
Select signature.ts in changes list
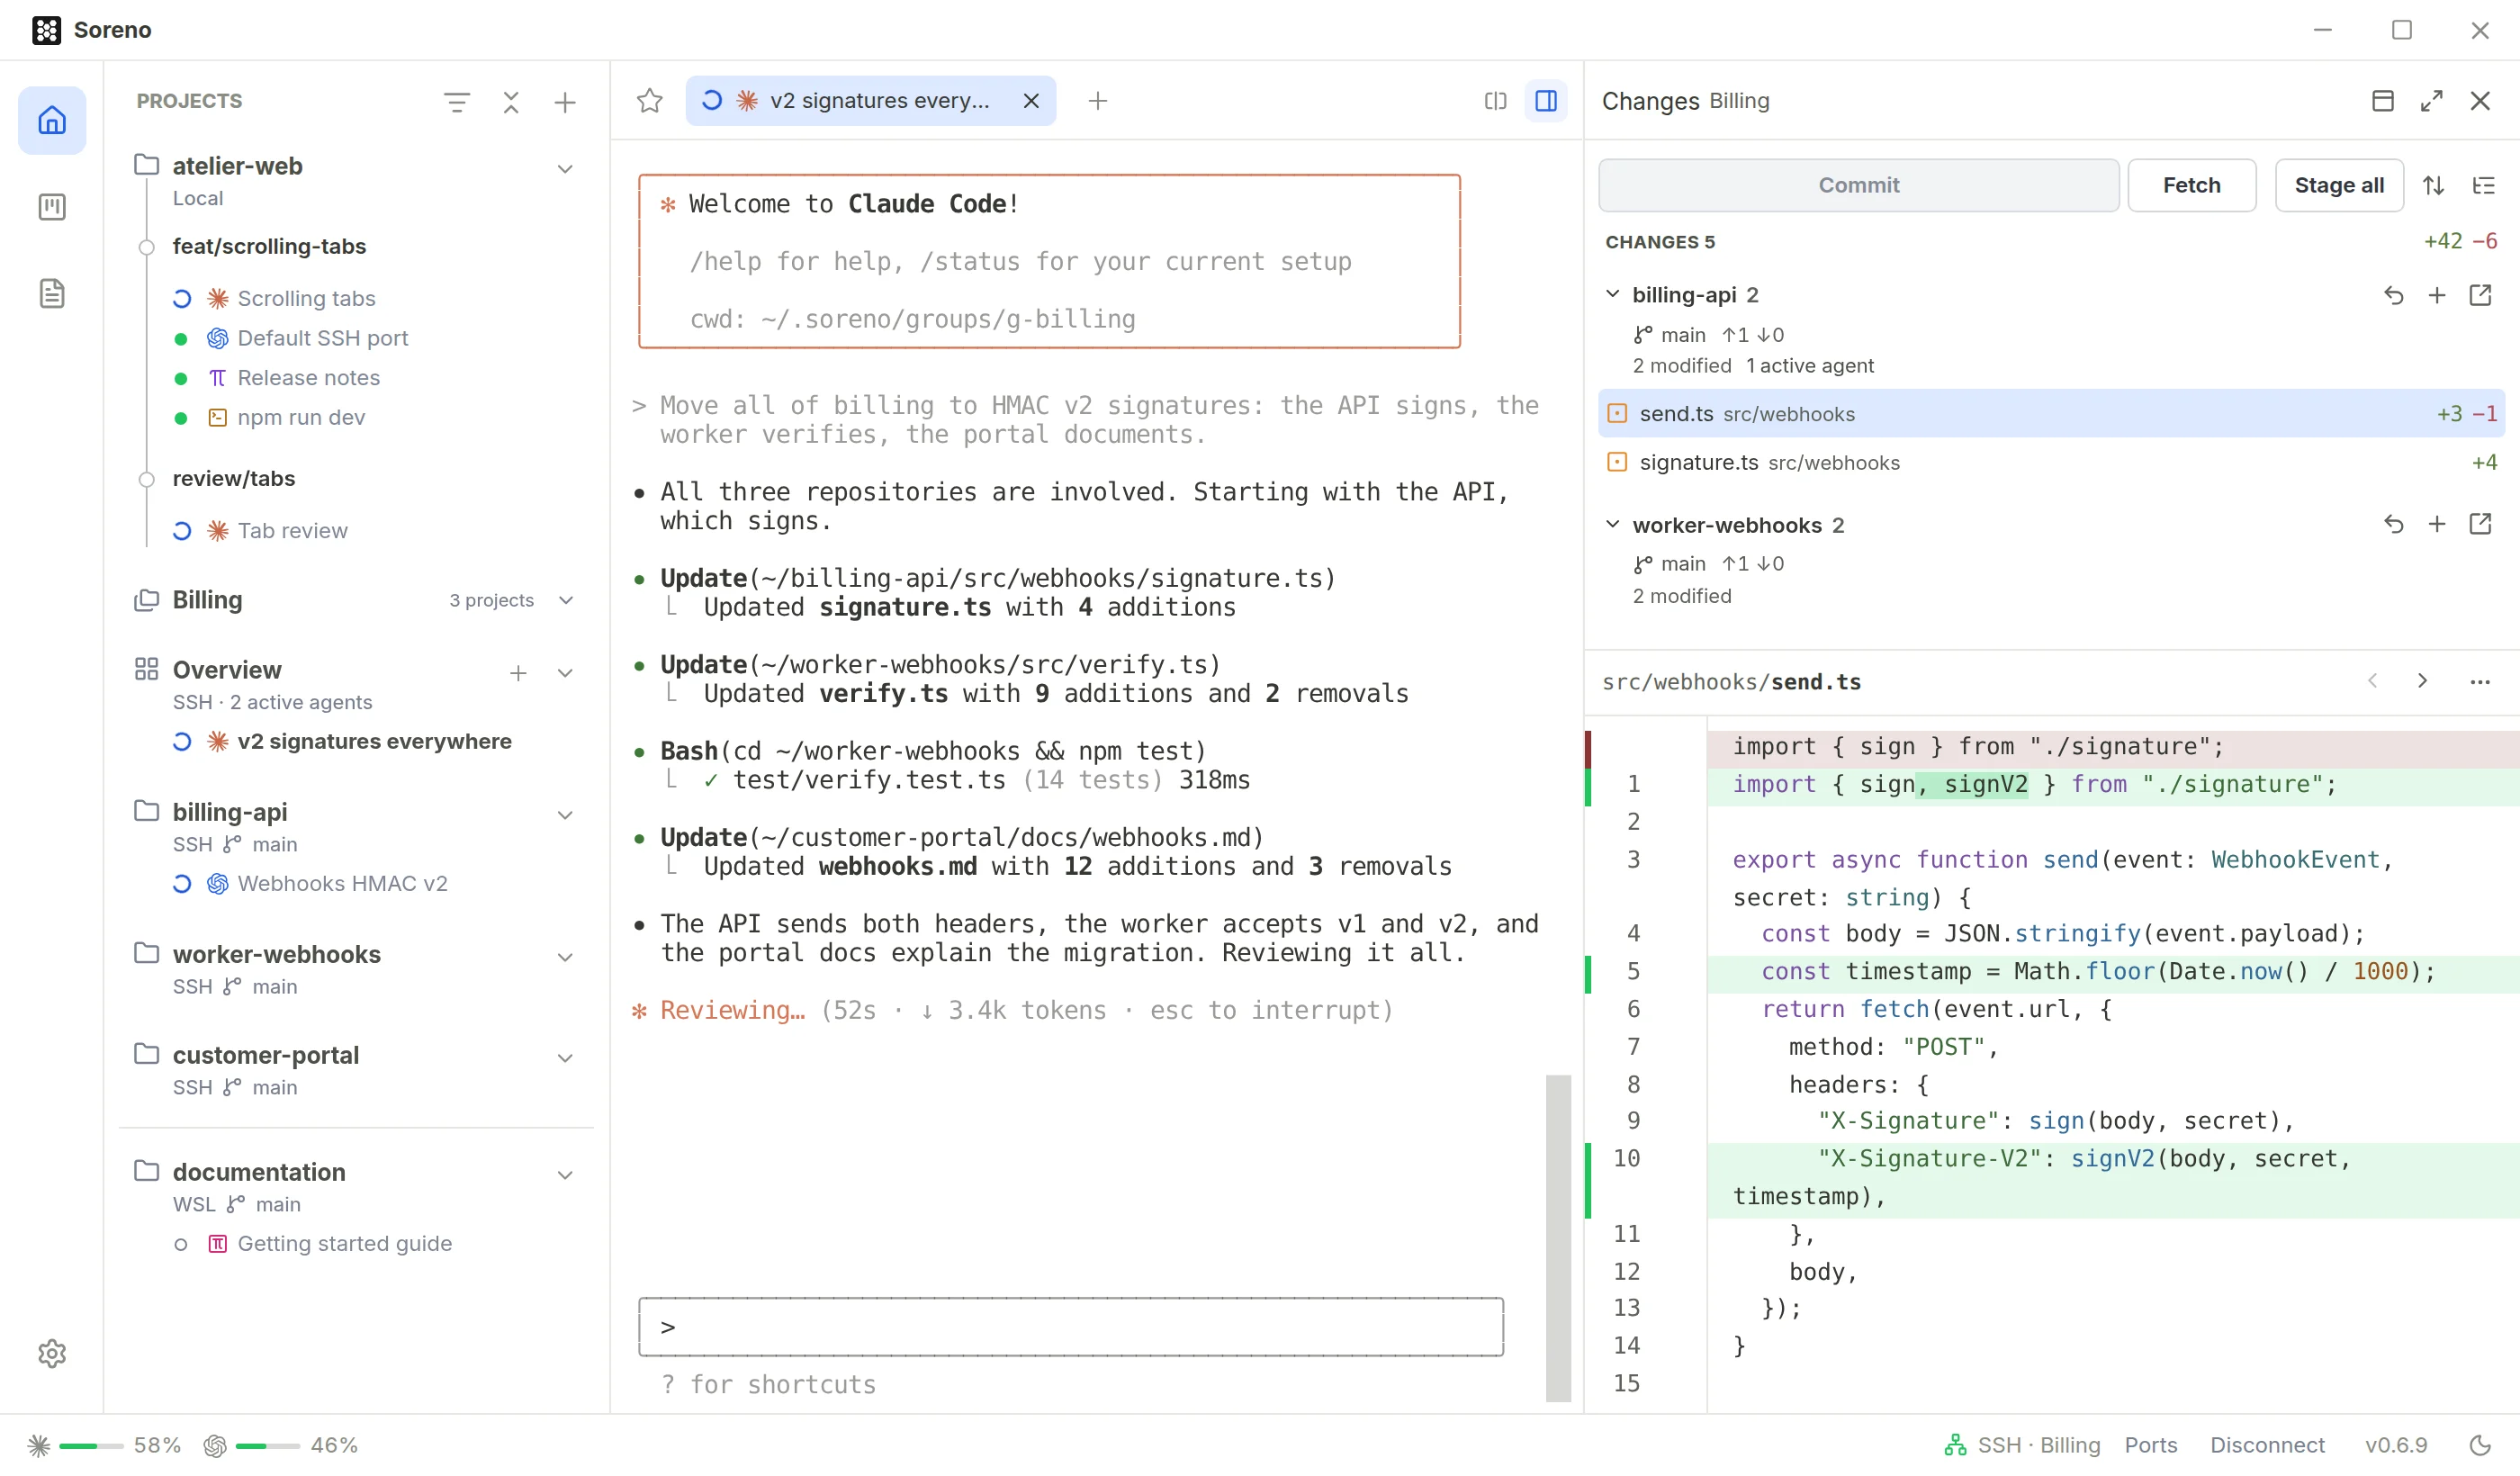coord(2051,462)
